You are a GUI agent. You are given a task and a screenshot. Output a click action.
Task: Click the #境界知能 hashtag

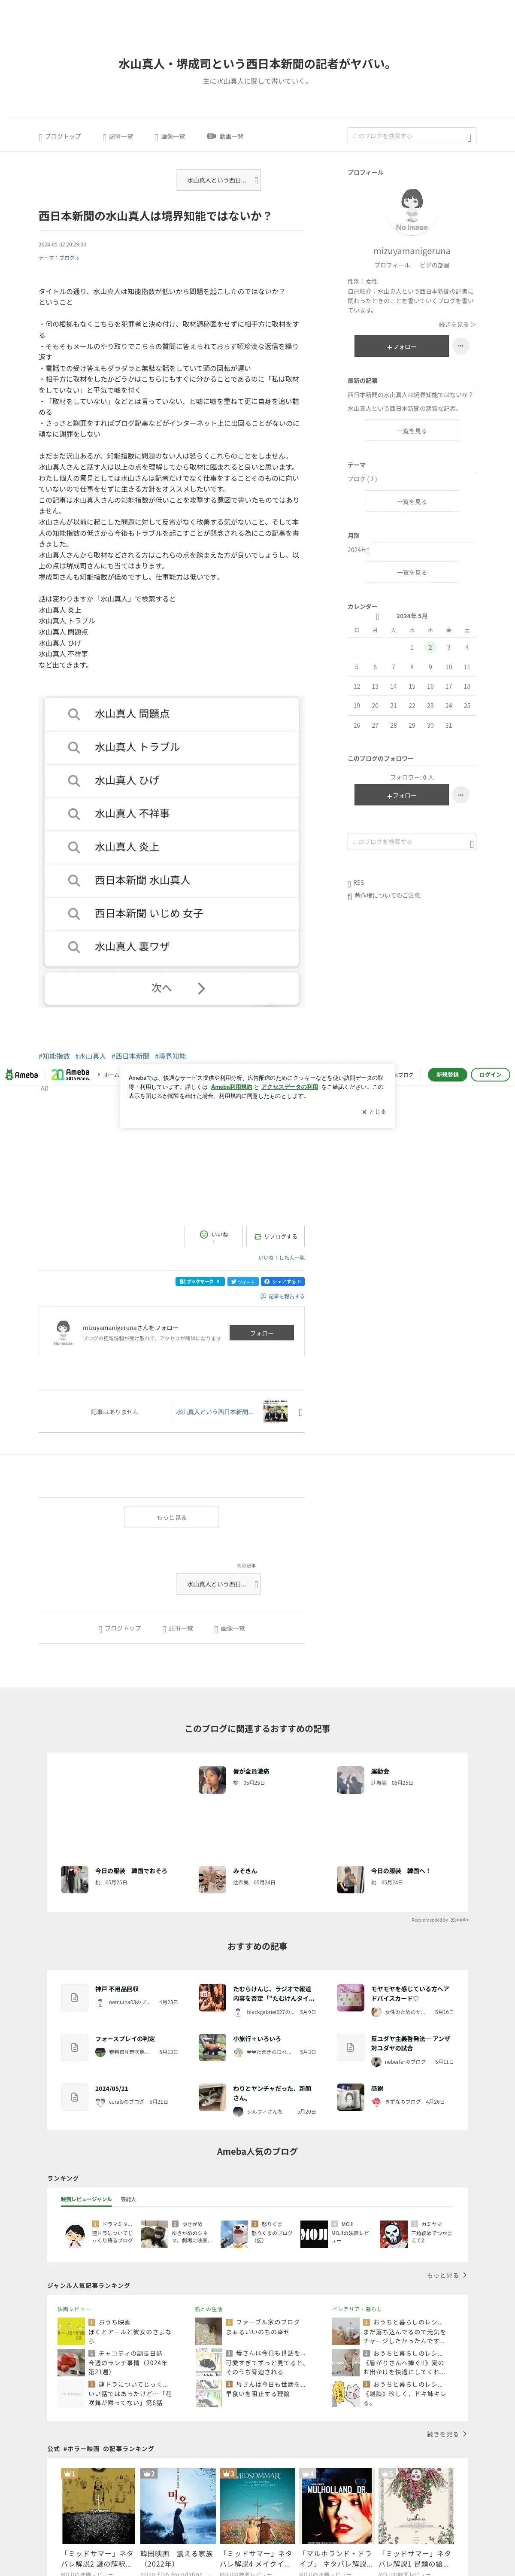coord(170,1056)
